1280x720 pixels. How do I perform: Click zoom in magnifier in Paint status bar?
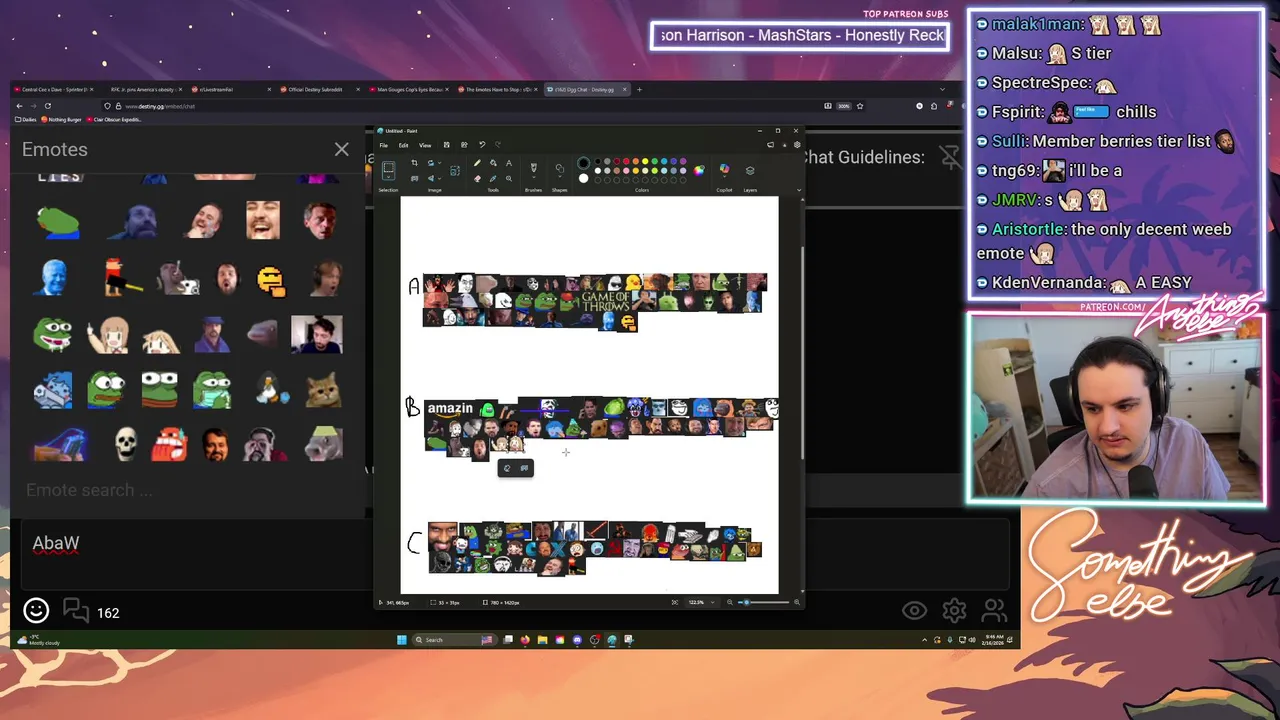[797, 602]
